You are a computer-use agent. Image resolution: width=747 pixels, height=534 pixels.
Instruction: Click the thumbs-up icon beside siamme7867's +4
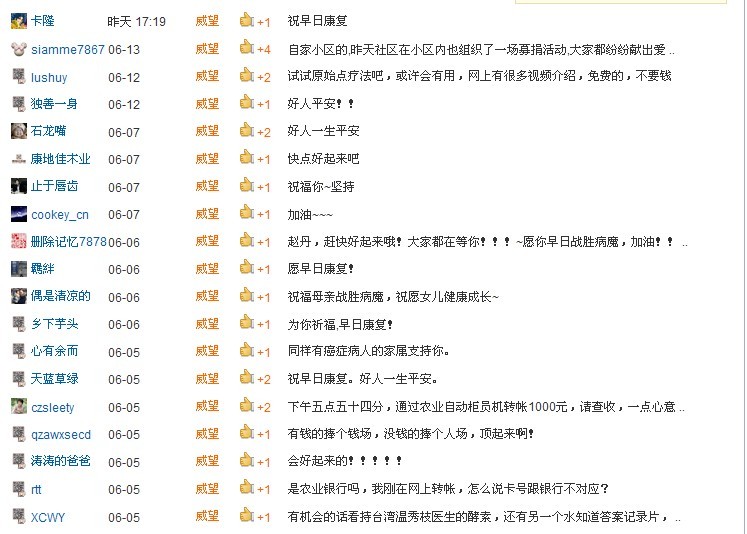point(247,48)
